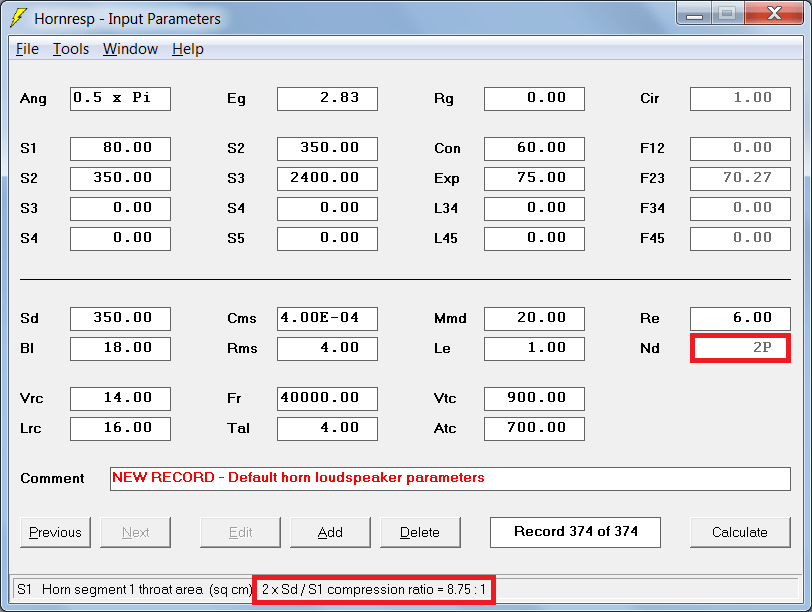Click the Exp field showing 75.00
The image size is (812, 612).
tap(534, 179)
